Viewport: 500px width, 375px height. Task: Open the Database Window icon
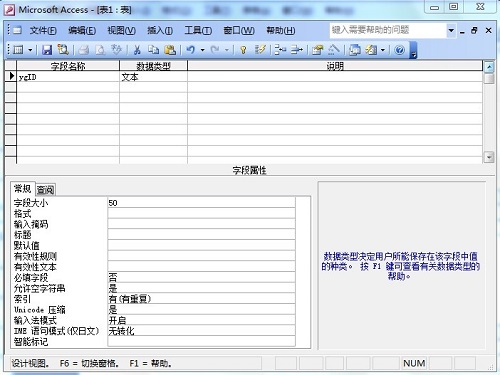354,50
